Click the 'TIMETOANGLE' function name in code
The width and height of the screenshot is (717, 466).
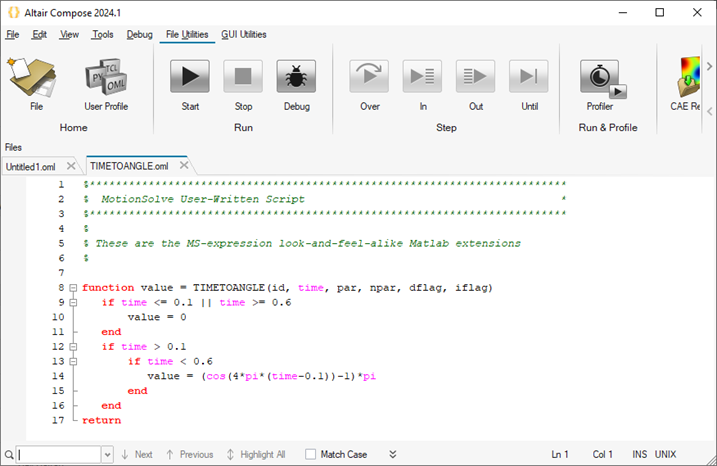coord(229,288)
